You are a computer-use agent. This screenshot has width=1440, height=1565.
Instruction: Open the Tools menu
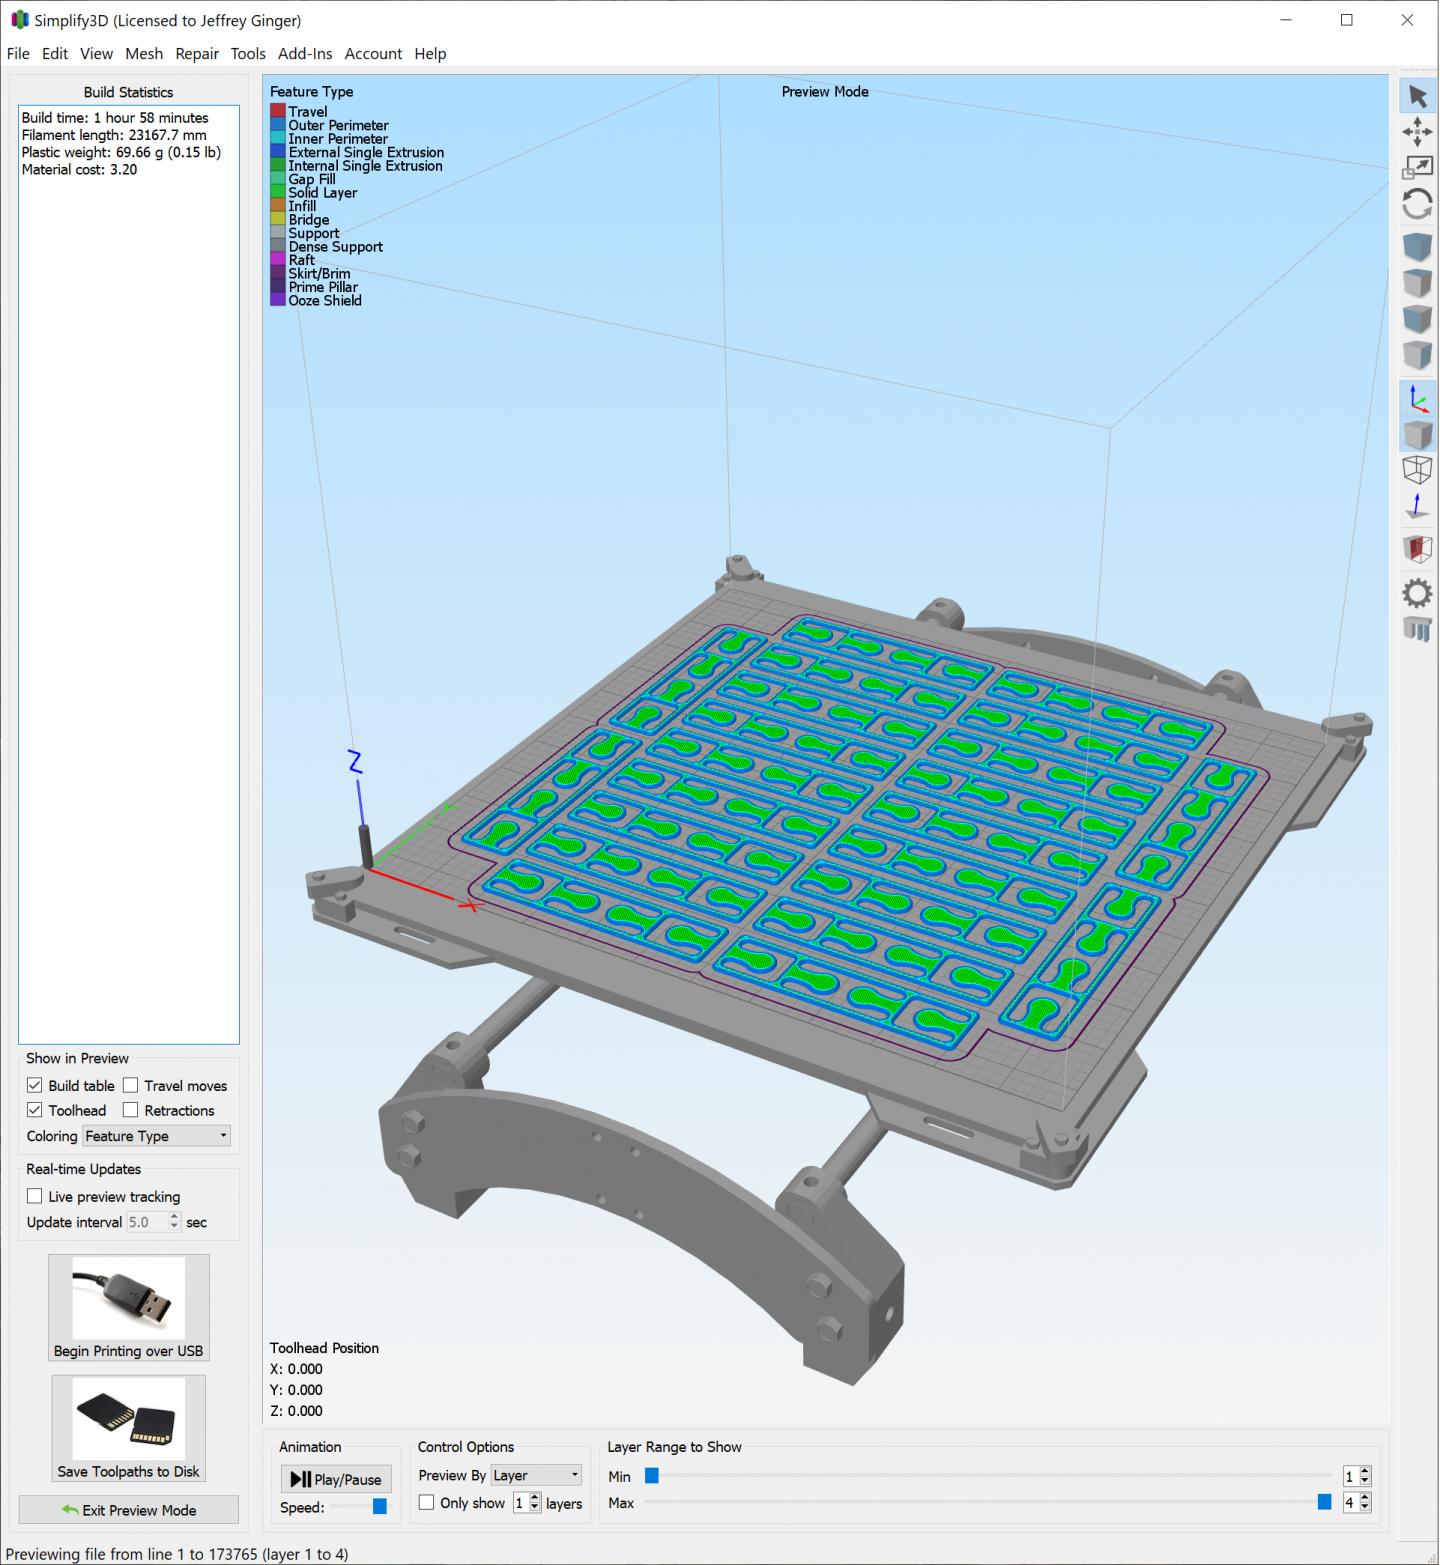coord(247,53)
